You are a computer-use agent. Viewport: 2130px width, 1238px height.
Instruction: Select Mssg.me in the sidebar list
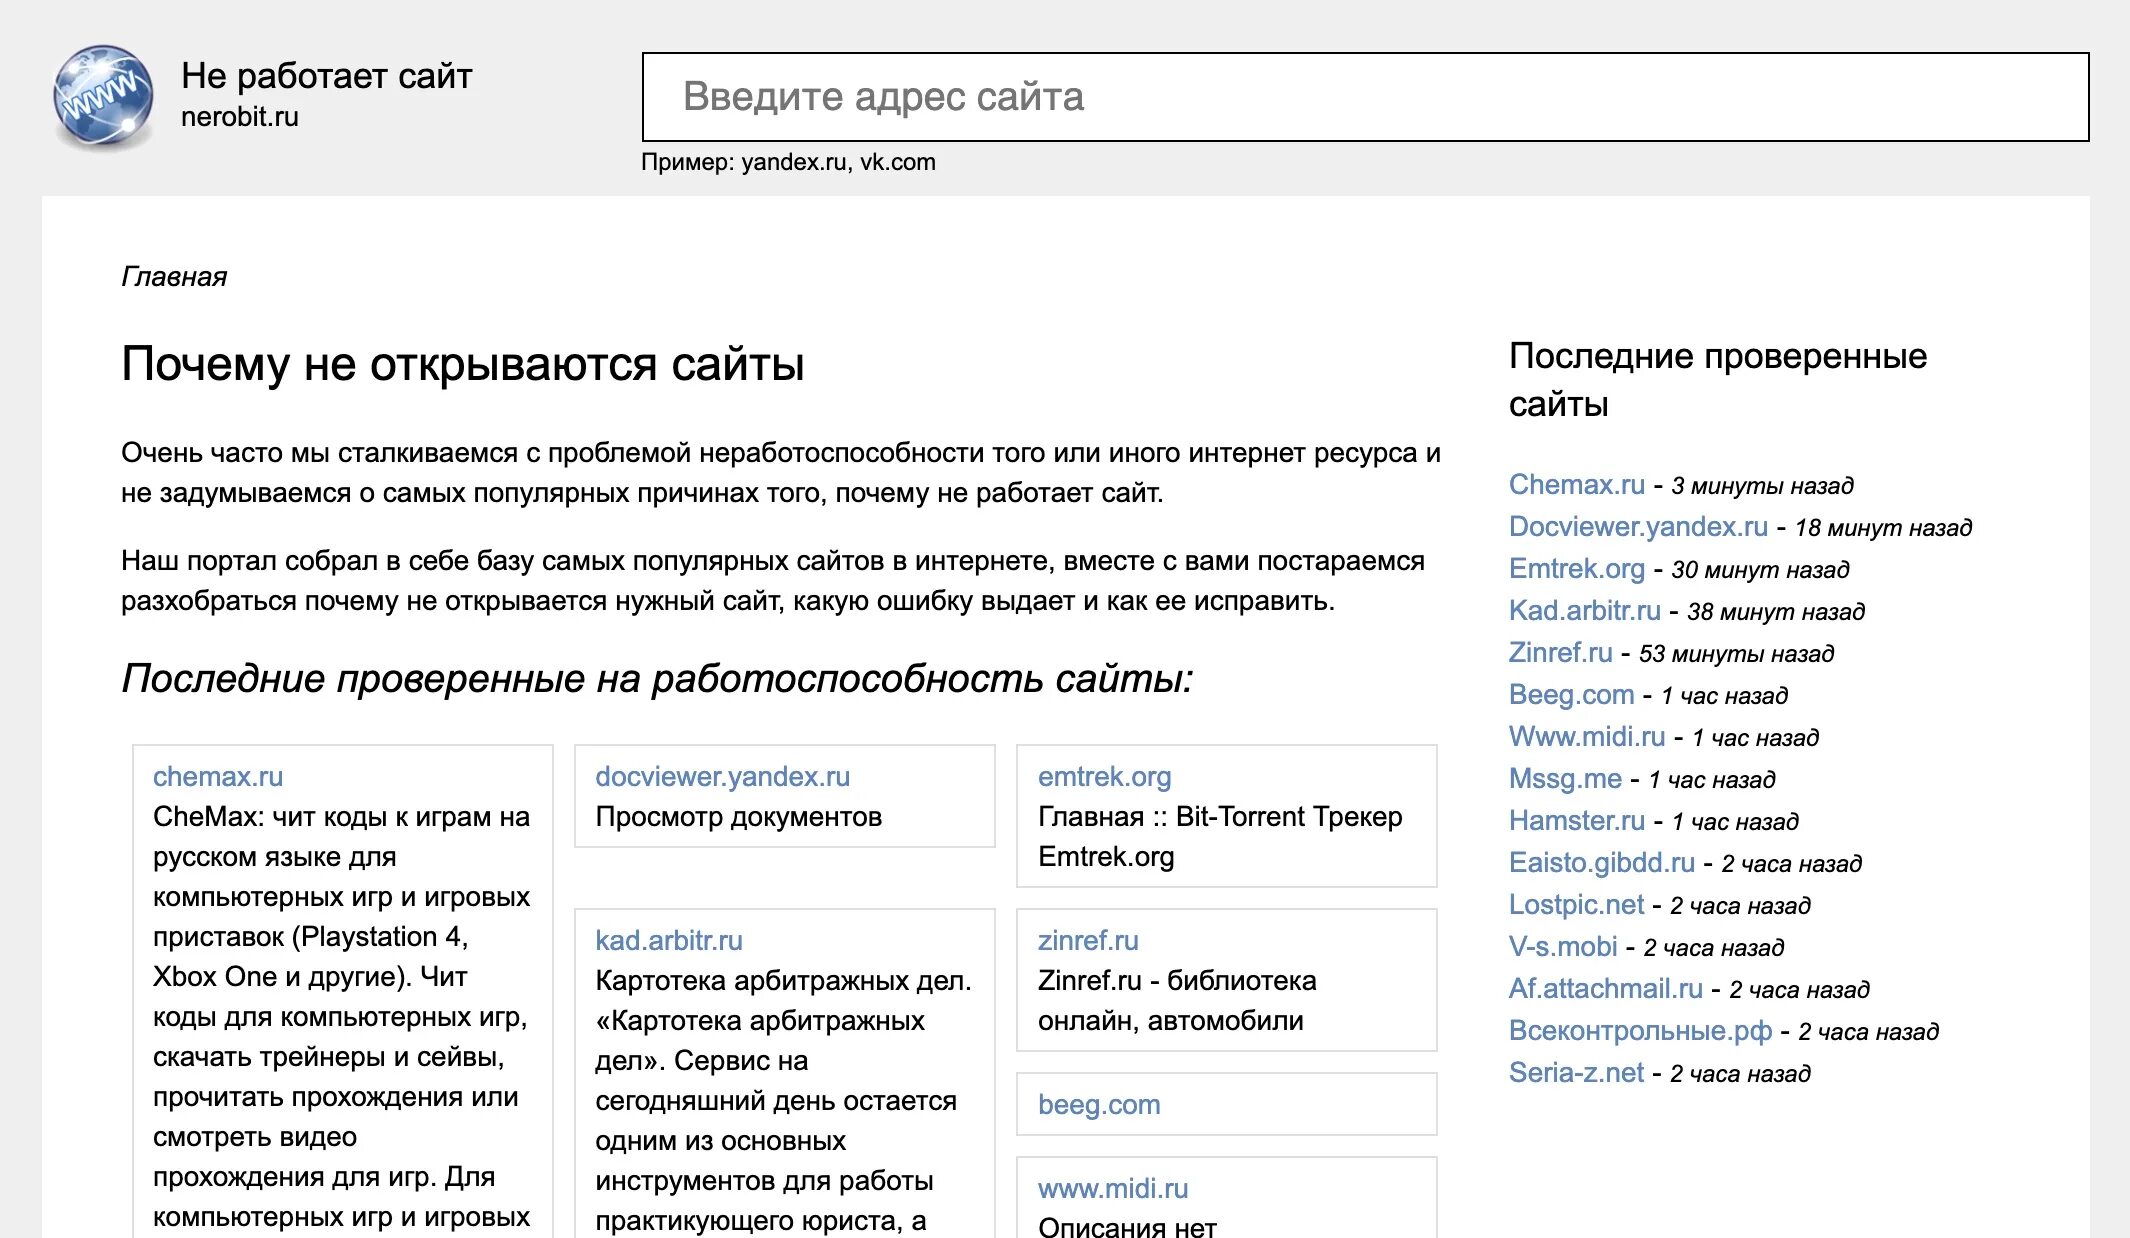pyautogui.click(x=1565, y=779)
